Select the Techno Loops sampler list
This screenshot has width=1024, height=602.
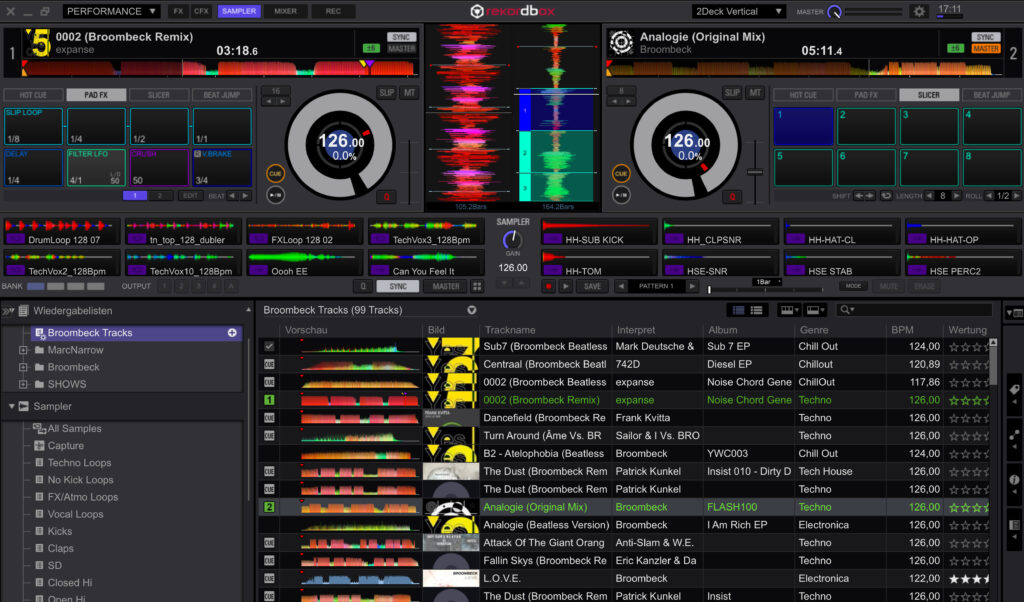pyautogui.click(x=79, y=463)
